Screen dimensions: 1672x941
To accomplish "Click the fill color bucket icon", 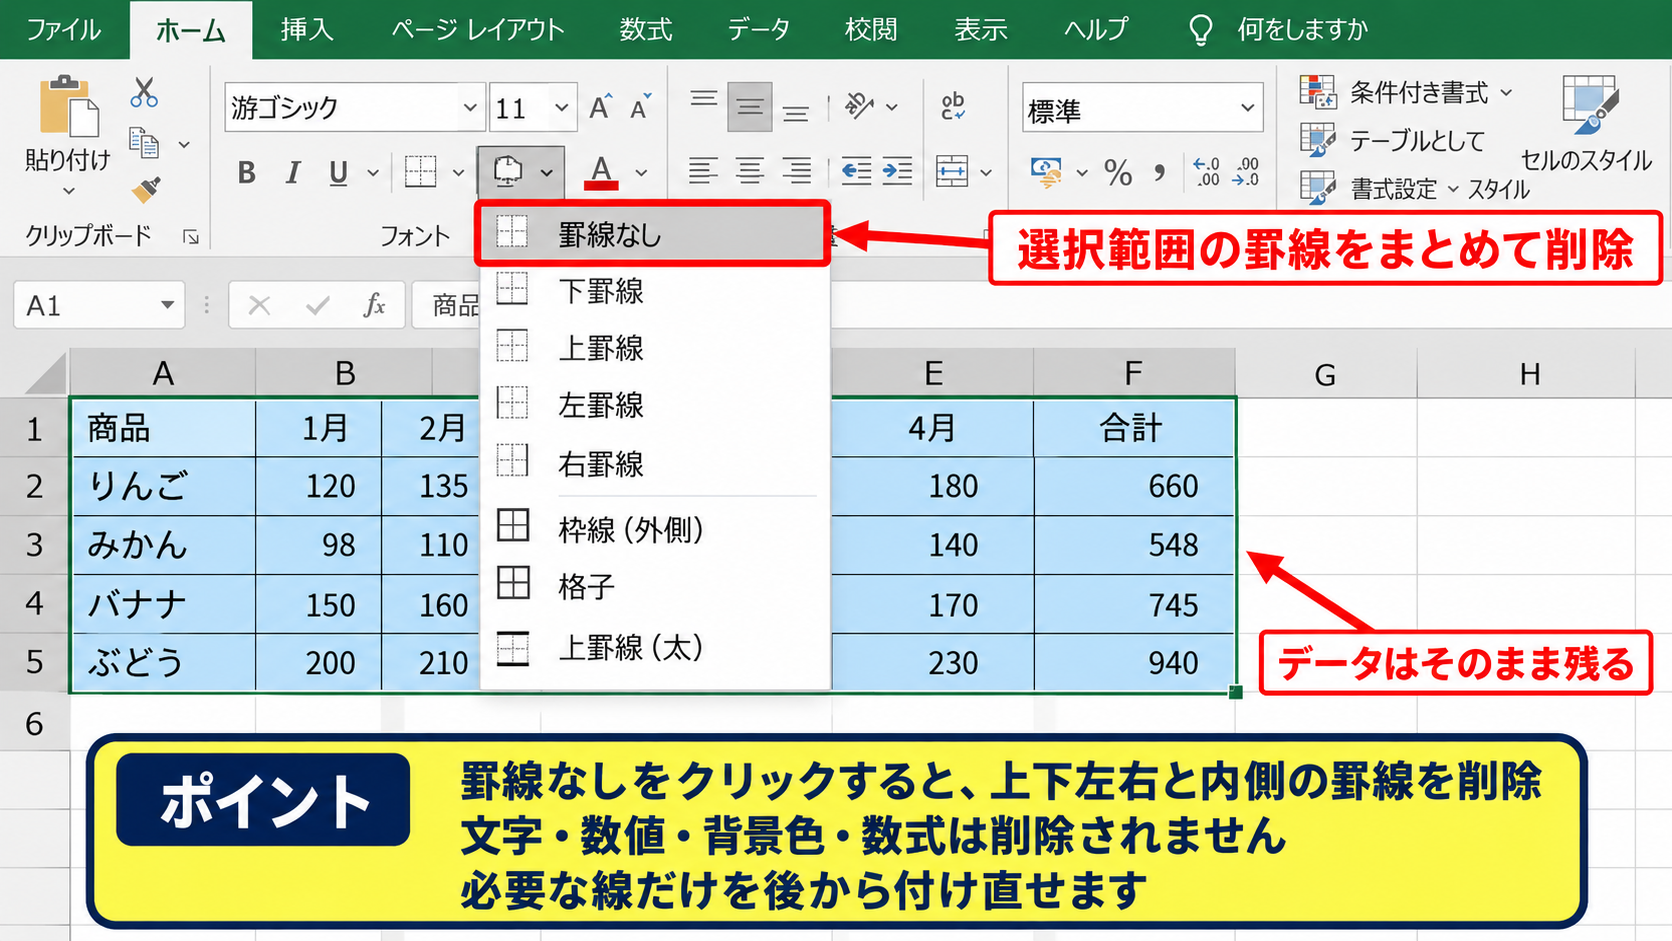I will click(x=508, y=172).
